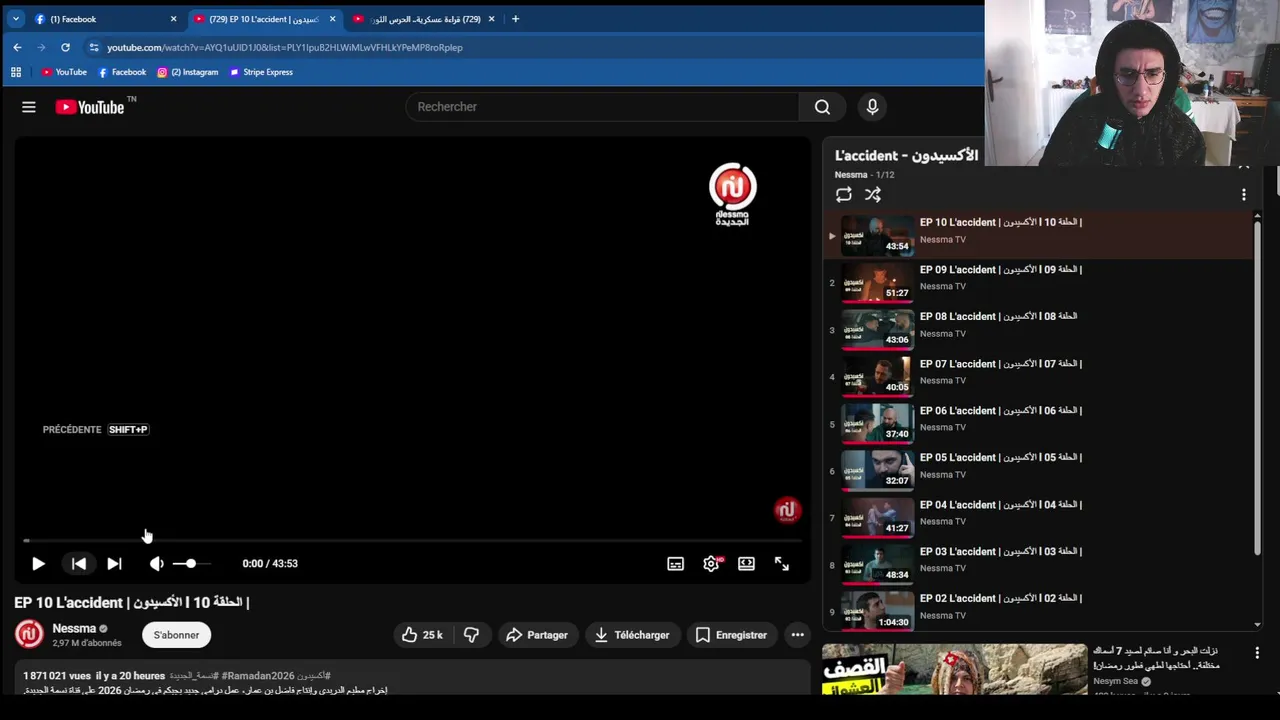1280x720 pixels.
Task: Select EP 09 L'accident in the playlist
Action: (x=1040, y=283)
